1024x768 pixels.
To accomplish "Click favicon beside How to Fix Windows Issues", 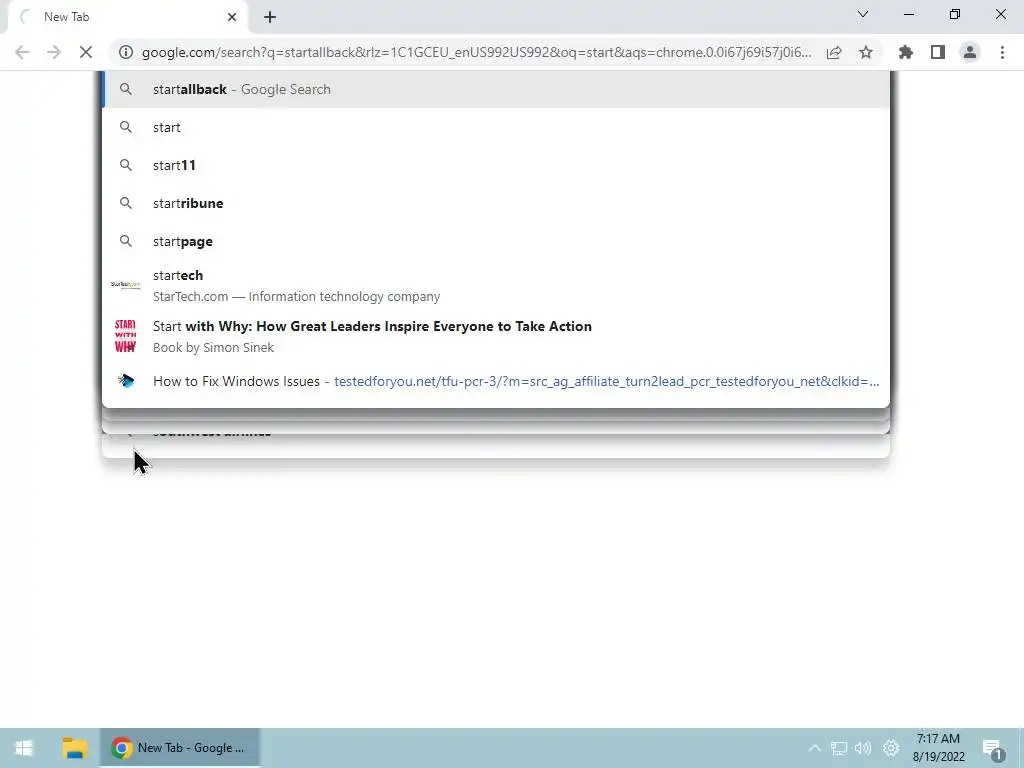I will [x=126, y=381].
